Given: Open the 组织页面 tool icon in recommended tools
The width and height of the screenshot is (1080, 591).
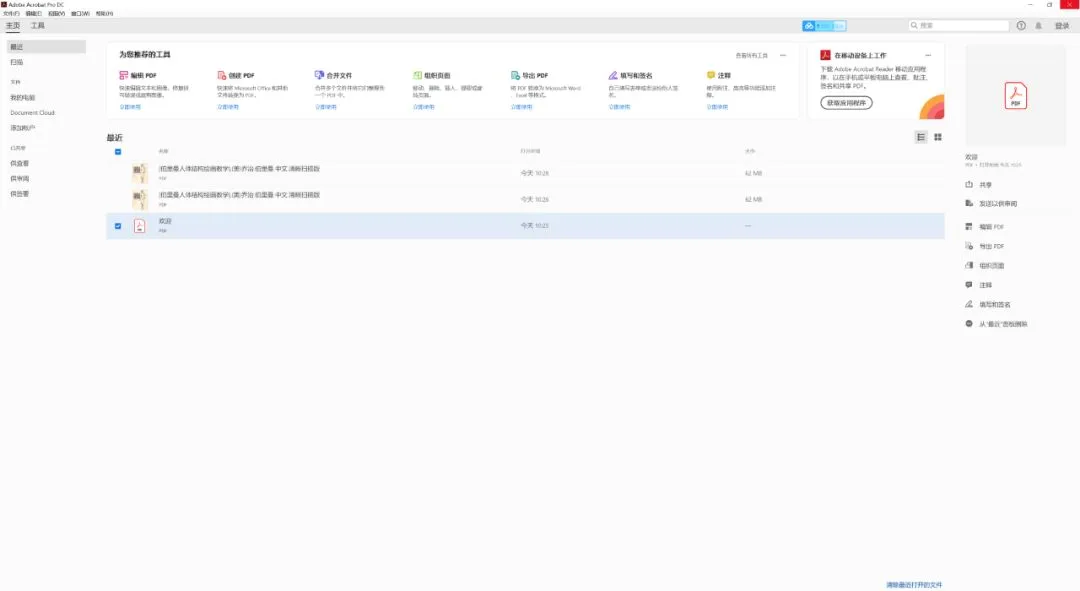Looking at the screenshot, I should tap(417, 75).
